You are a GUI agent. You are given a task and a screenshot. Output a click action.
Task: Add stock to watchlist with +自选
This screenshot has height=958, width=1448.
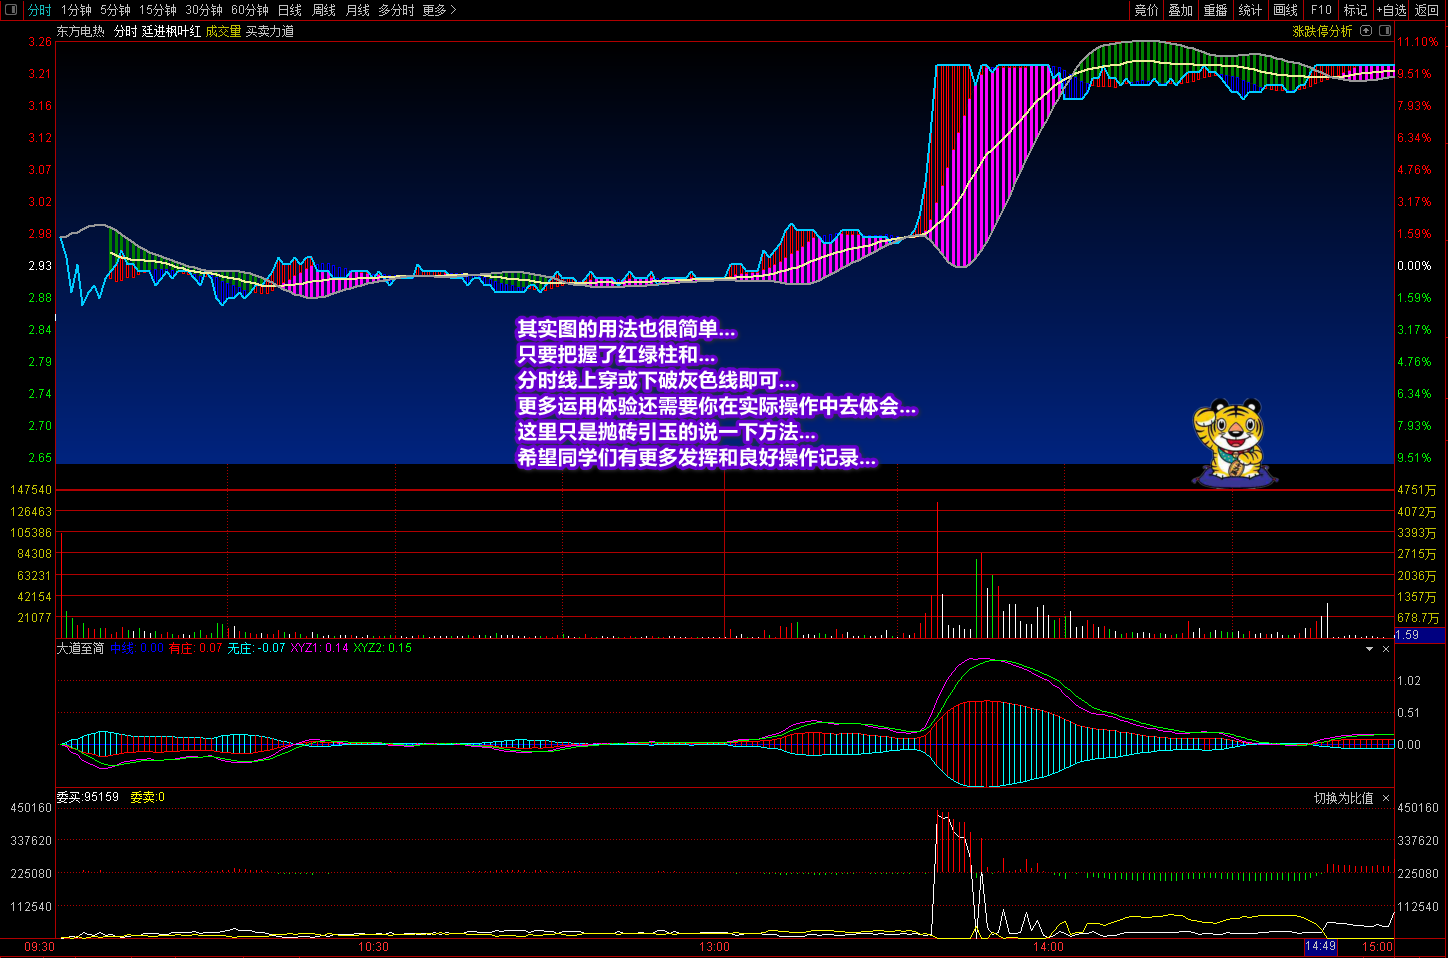1391,10
